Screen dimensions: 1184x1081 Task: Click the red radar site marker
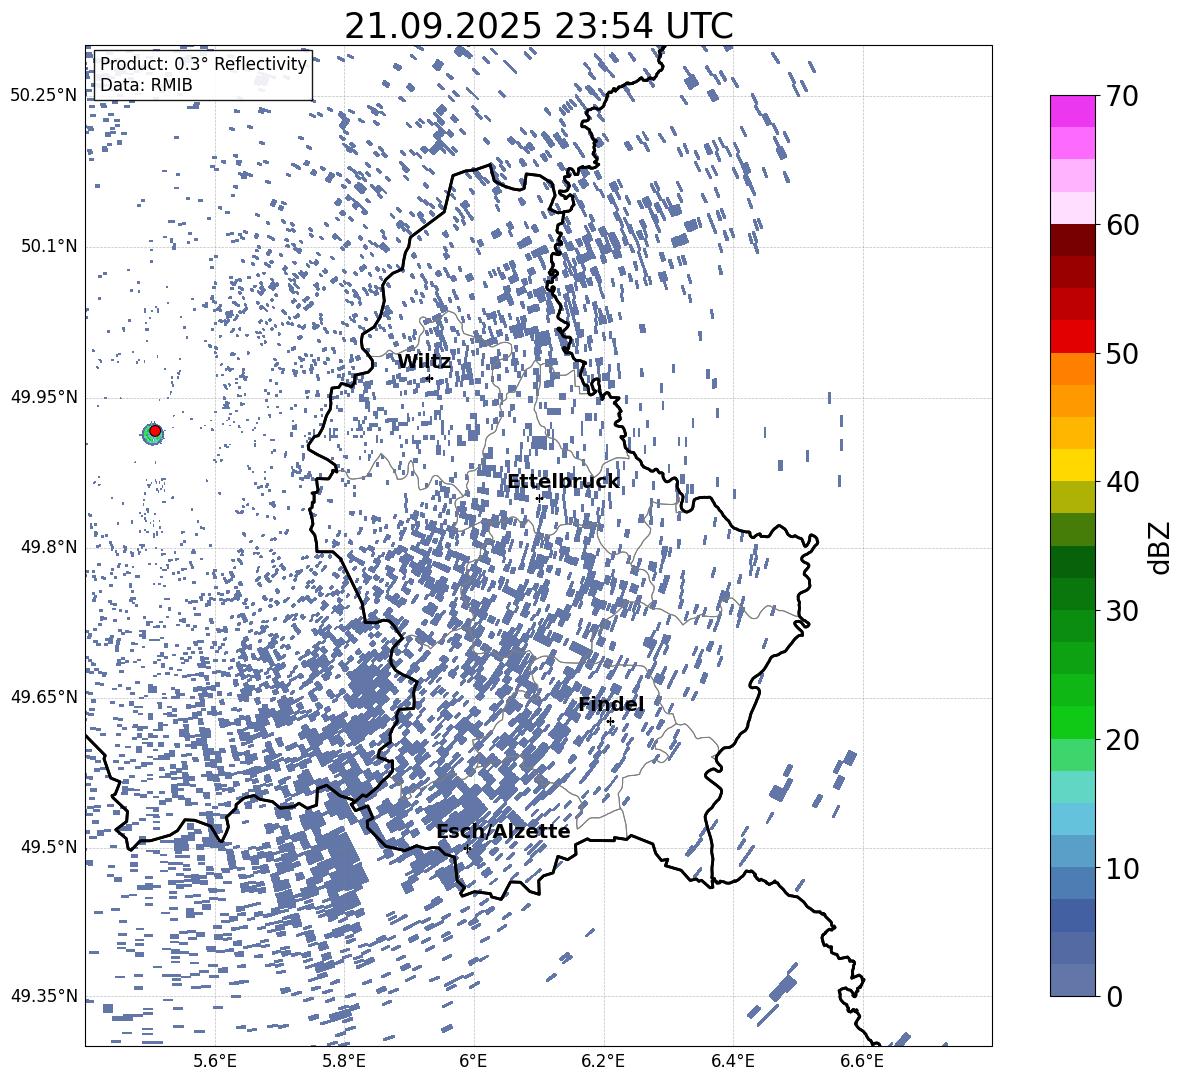[x=155, y=431]
